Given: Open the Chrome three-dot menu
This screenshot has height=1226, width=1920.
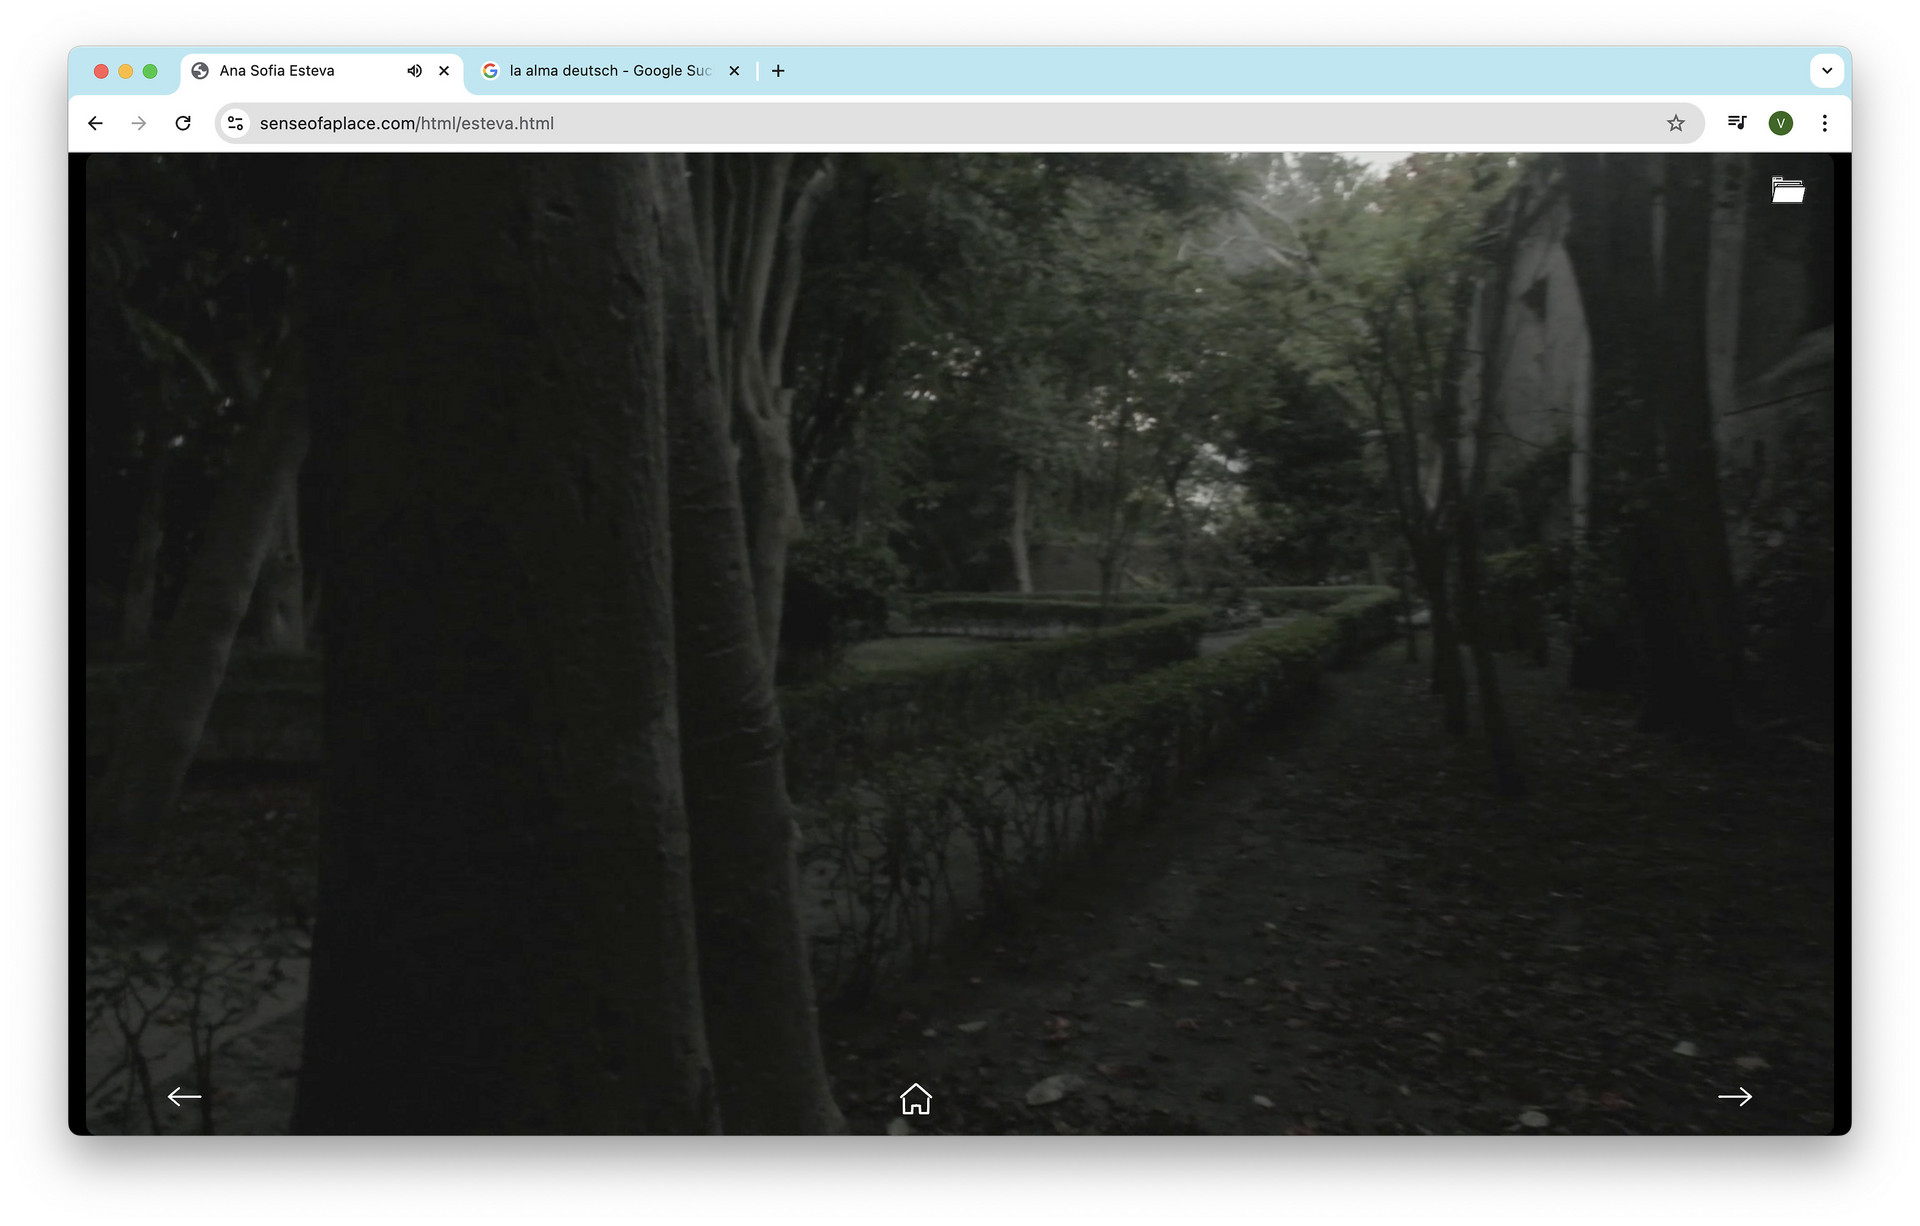Looking at the screenshot, I should coord(1824,123).
